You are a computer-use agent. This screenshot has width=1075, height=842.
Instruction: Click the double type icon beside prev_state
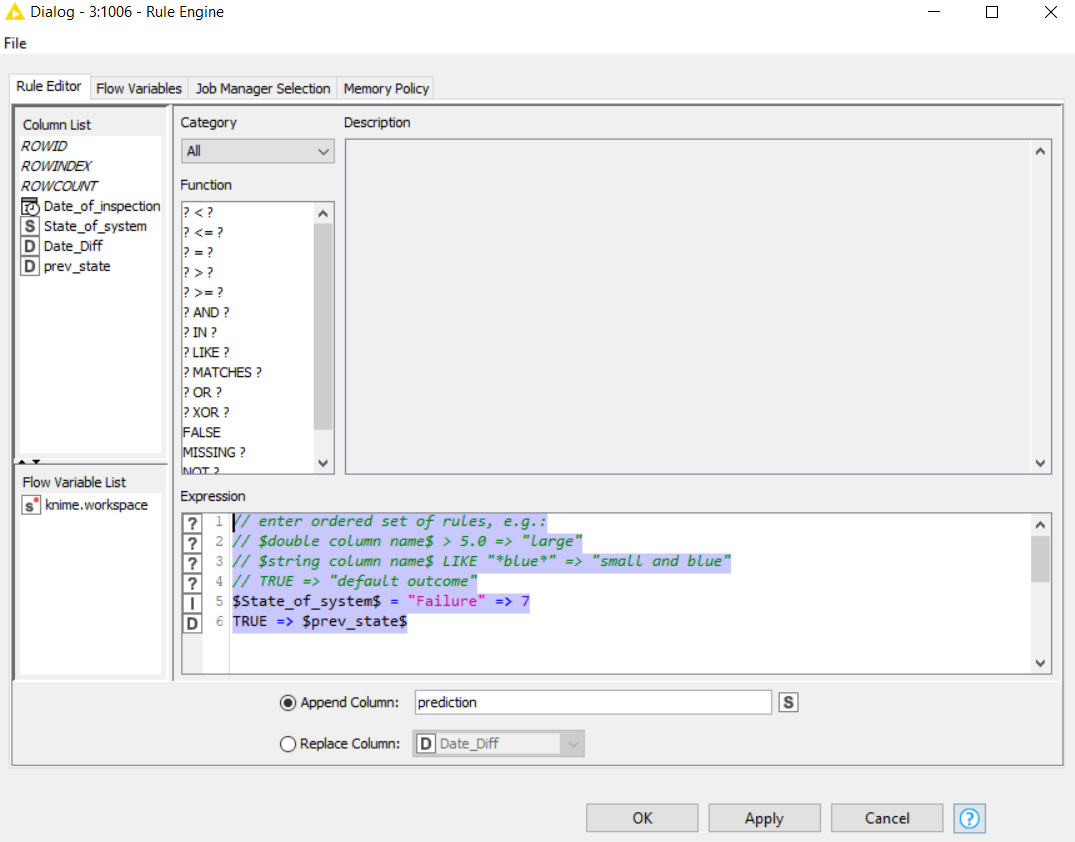(30, 266)
